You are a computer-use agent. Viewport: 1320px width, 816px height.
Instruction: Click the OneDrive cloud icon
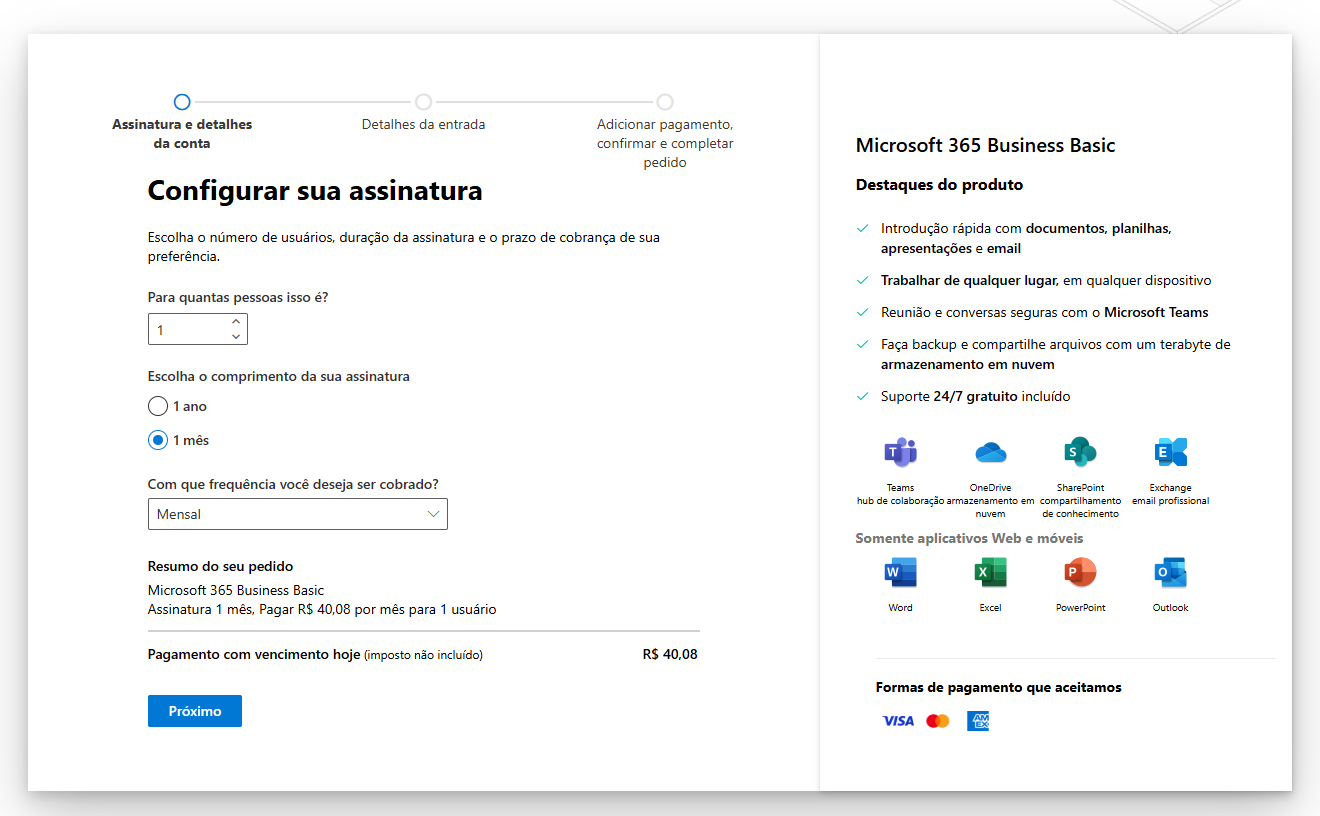click(990, 452)
